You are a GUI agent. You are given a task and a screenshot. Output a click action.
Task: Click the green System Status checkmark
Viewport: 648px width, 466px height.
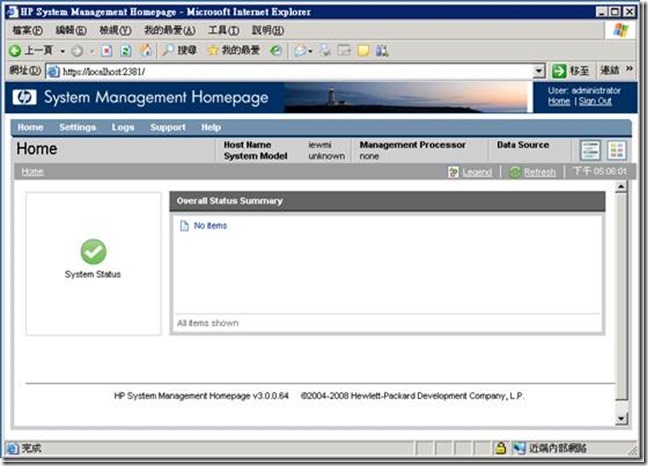(93, 252)
